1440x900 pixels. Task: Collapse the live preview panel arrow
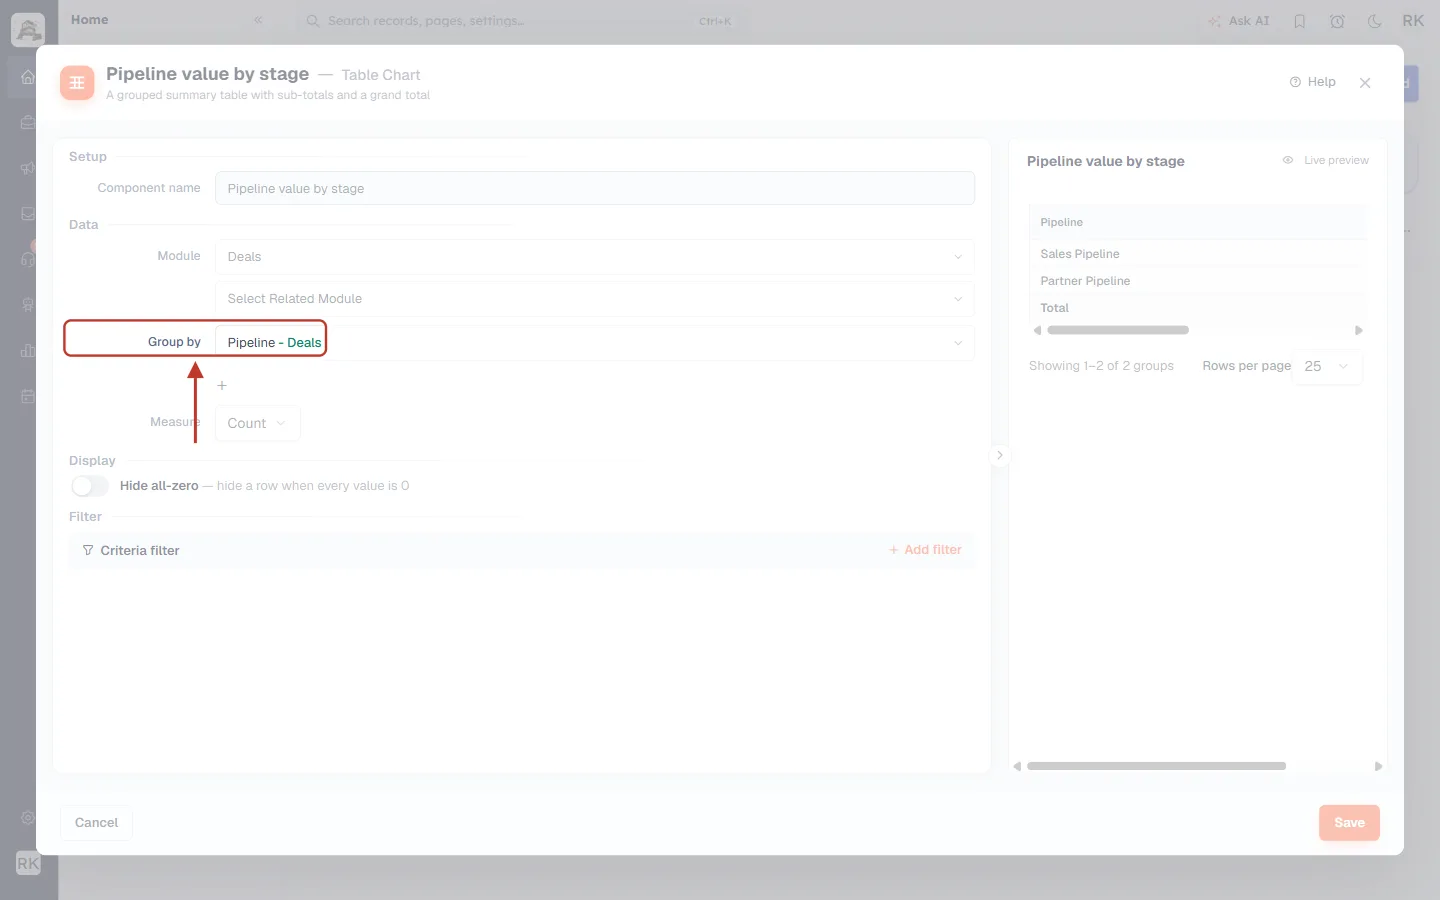999,455
